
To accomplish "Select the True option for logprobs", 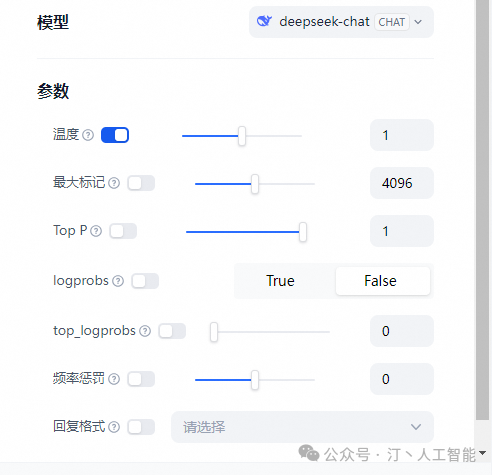I will 280,281.
